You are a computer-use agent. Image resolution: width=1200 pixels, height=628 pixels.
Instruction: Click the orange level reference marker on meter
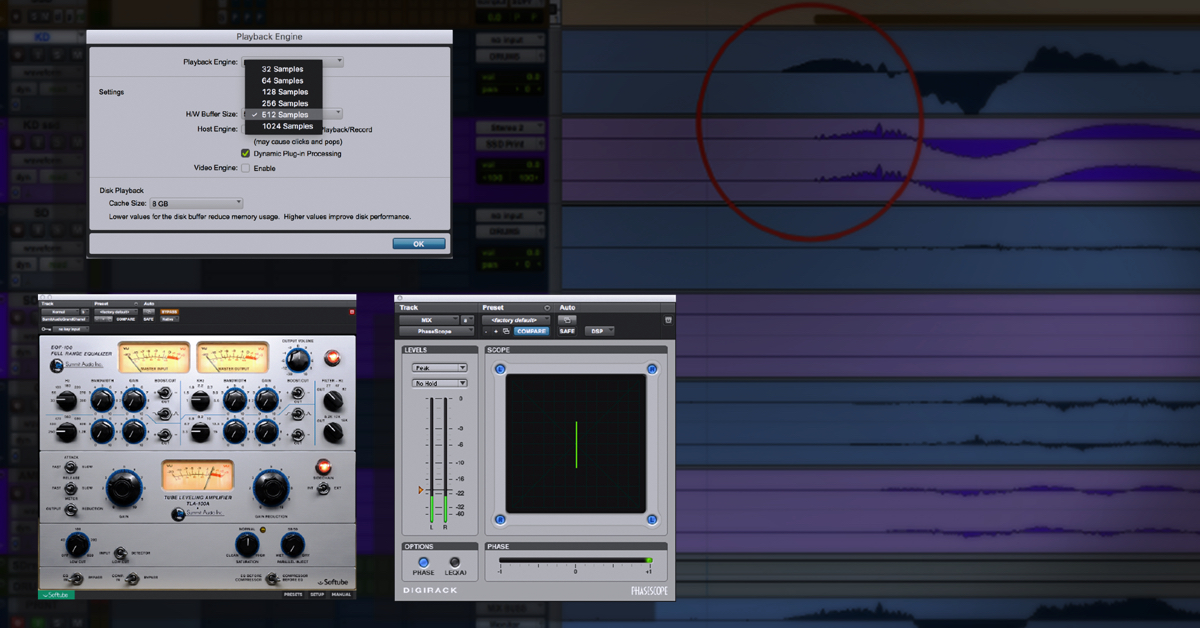click(422, 490)
